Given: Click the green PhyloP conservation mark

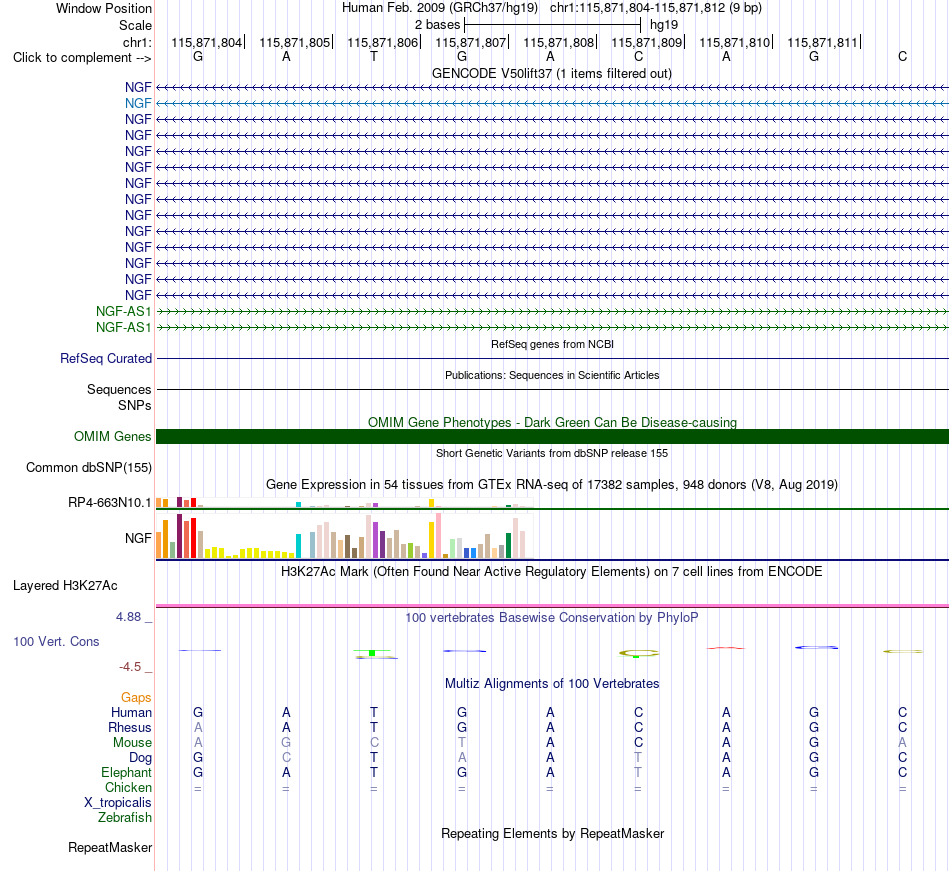Looking at the screenshot, I should click(x=372, y=653).
